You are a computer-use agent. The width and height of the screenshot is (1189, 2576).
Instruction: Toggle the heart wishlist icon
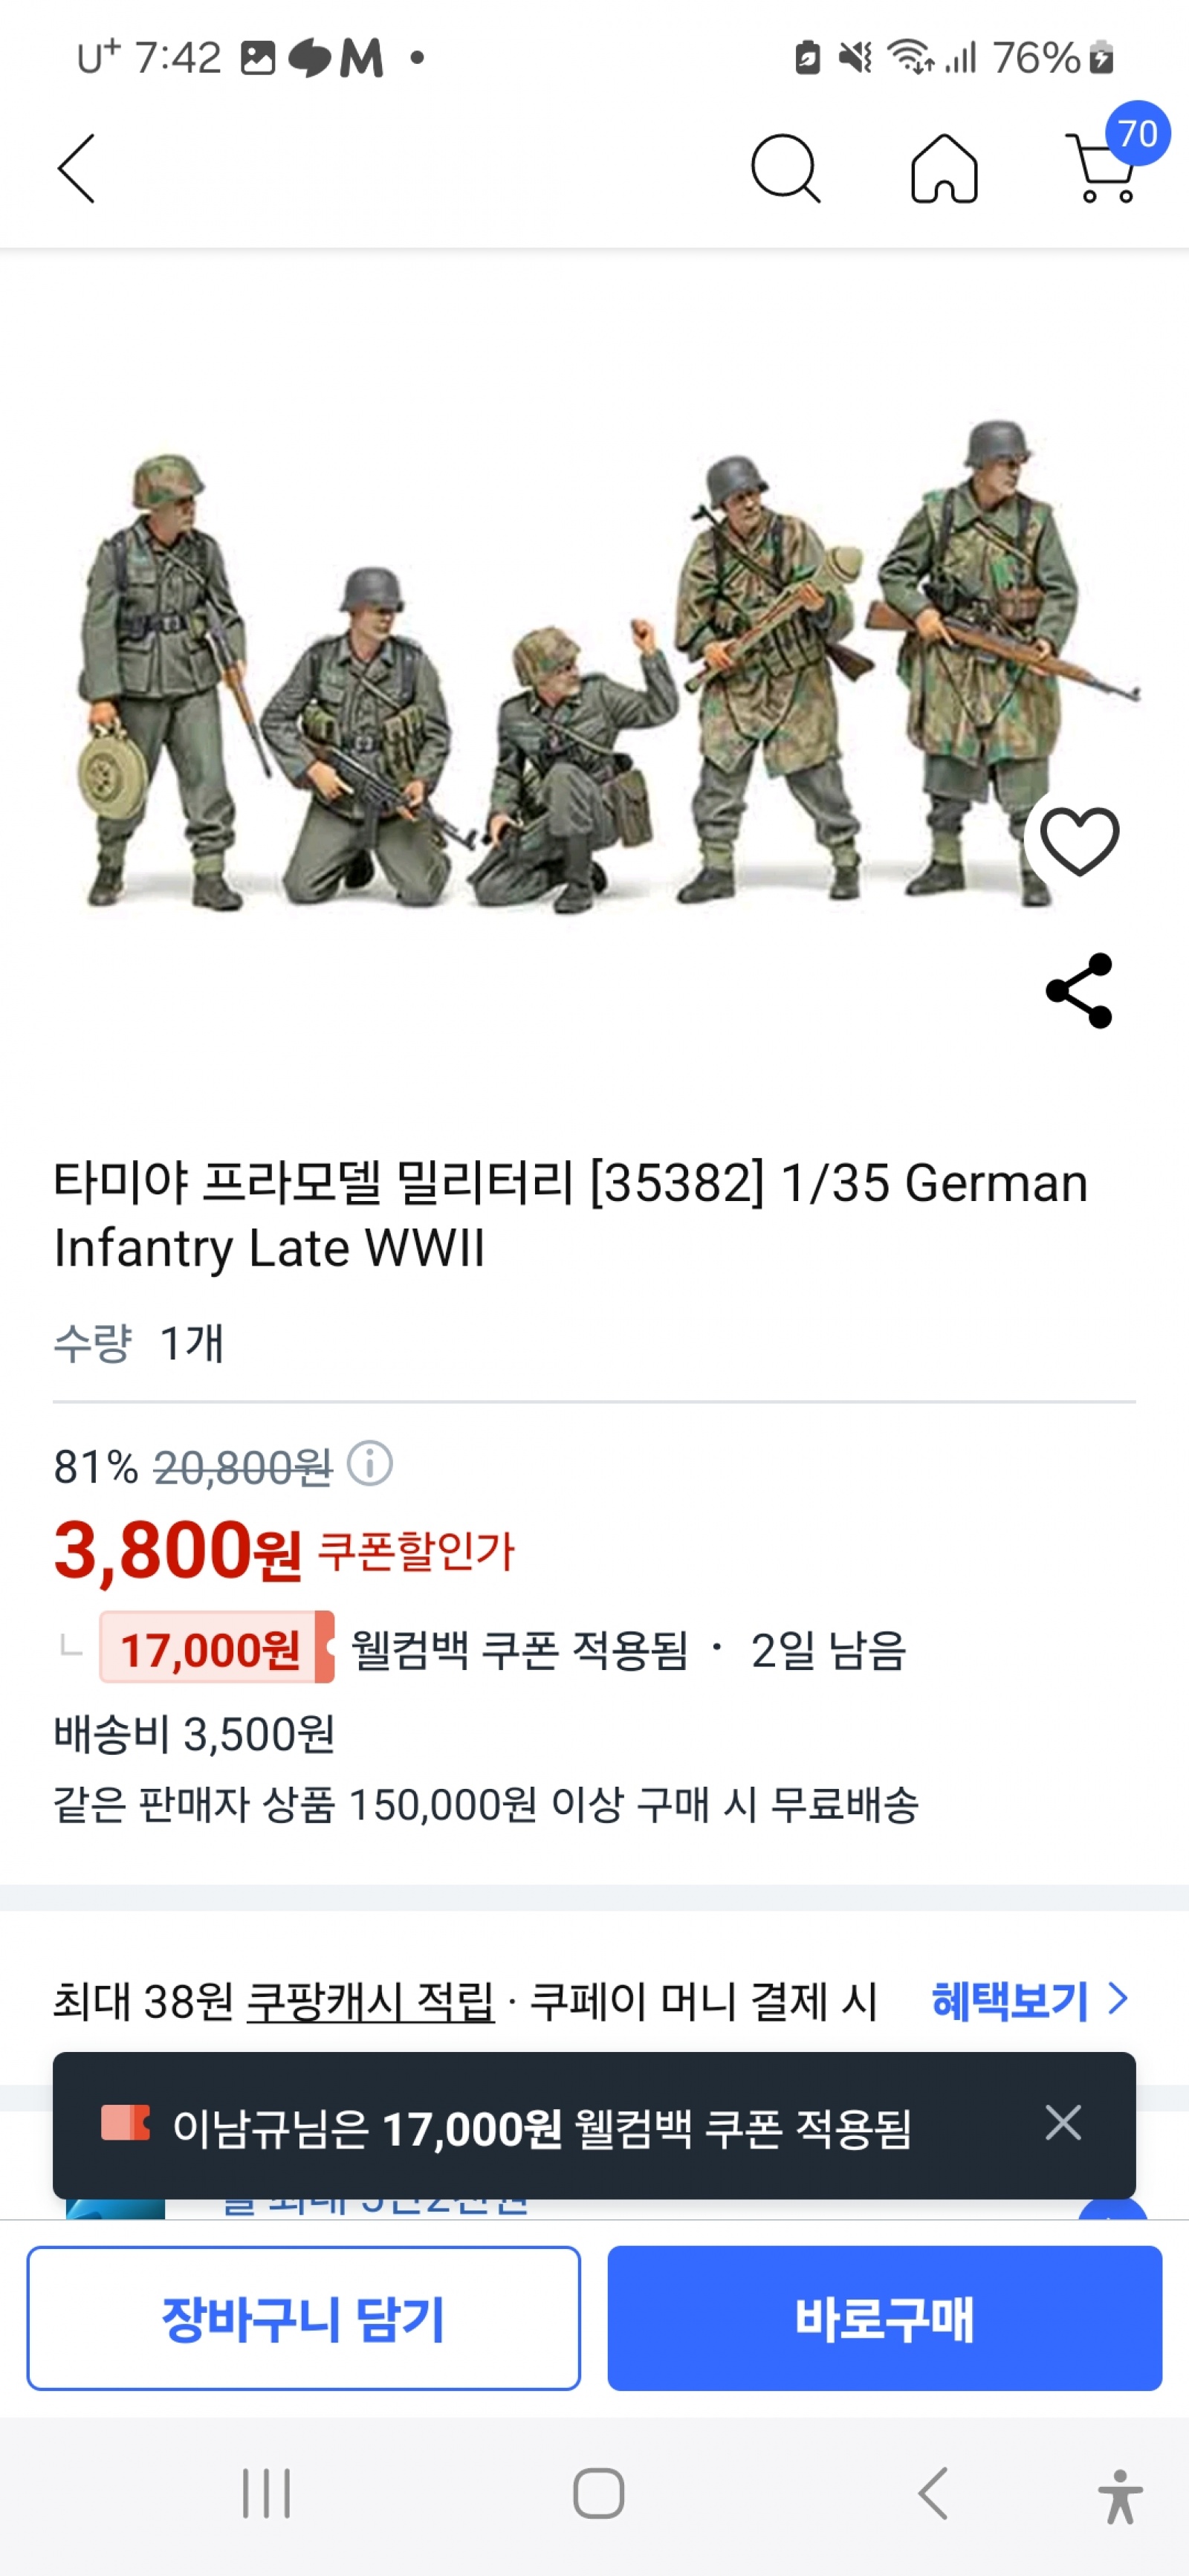pos(1079,841)
